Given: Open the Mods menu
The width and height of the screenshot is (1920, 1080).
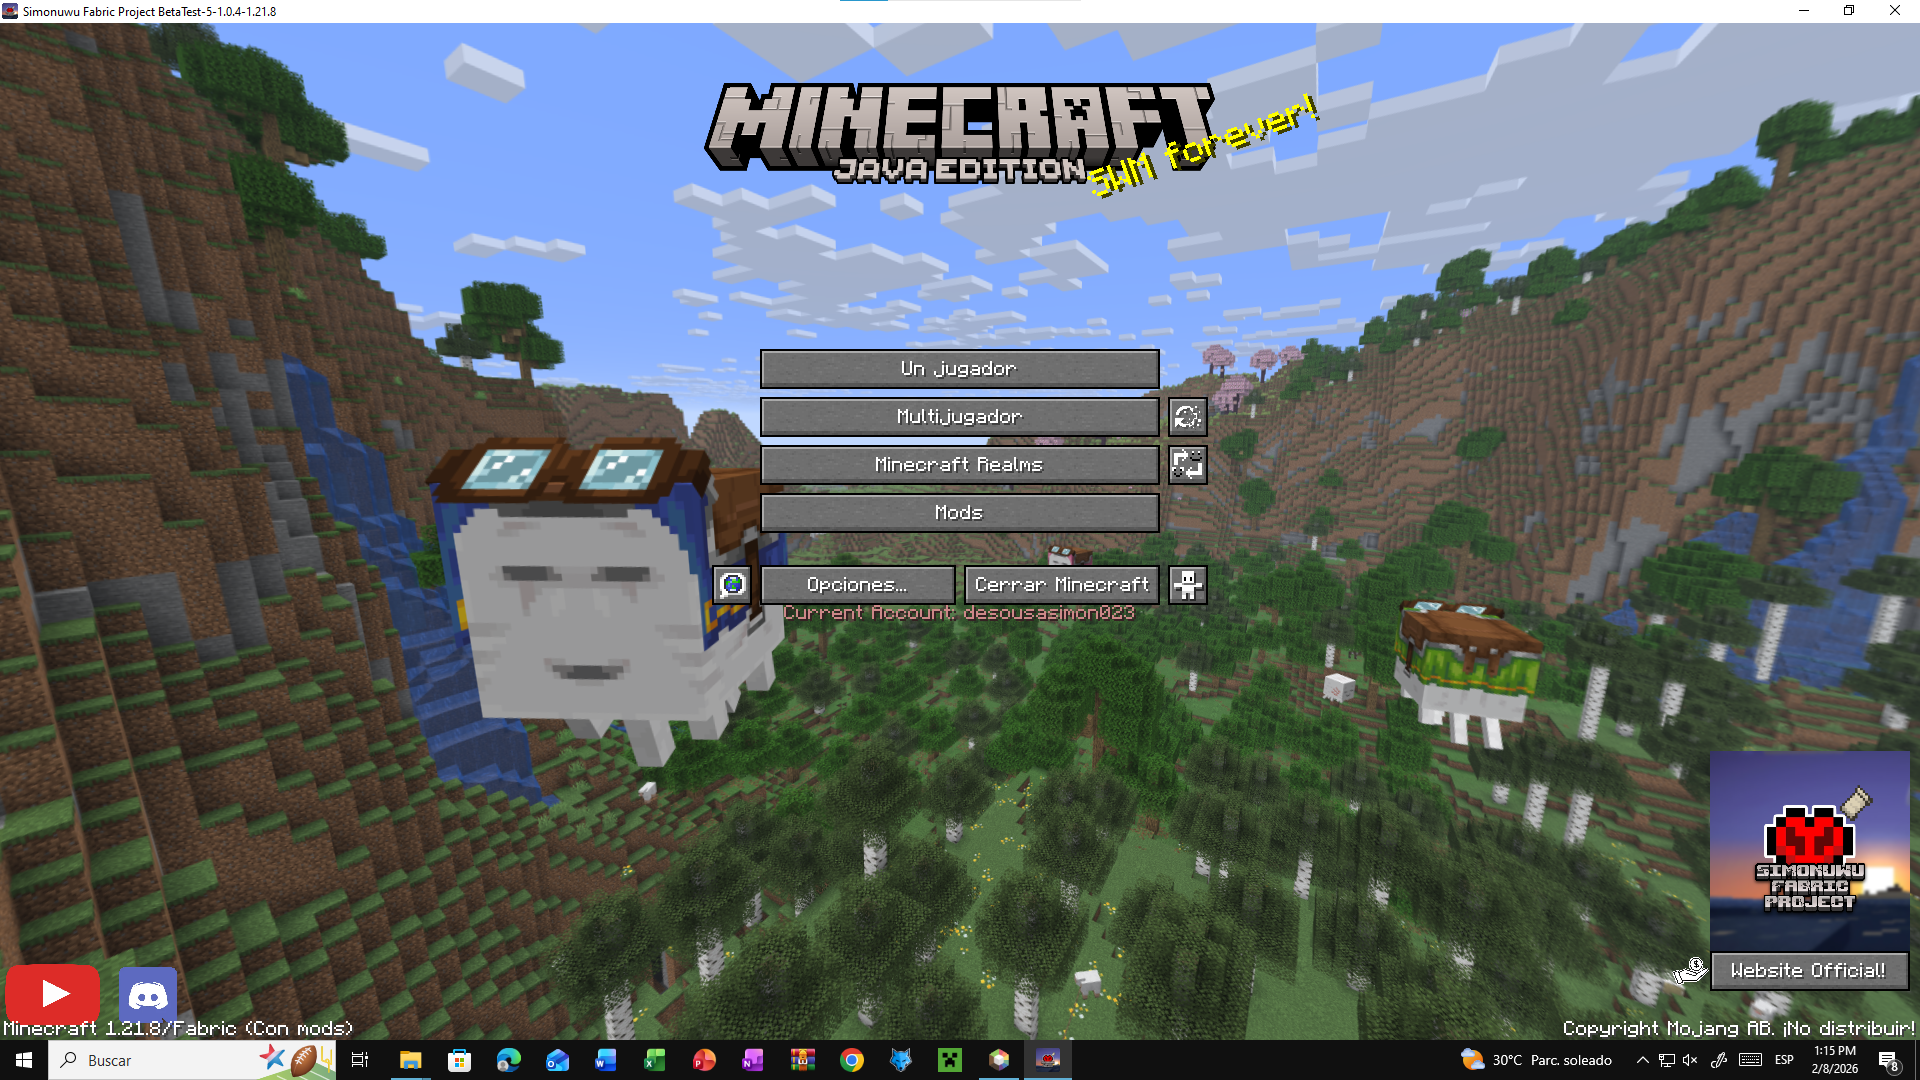Looking at the screenshot, I should point(959,513).
